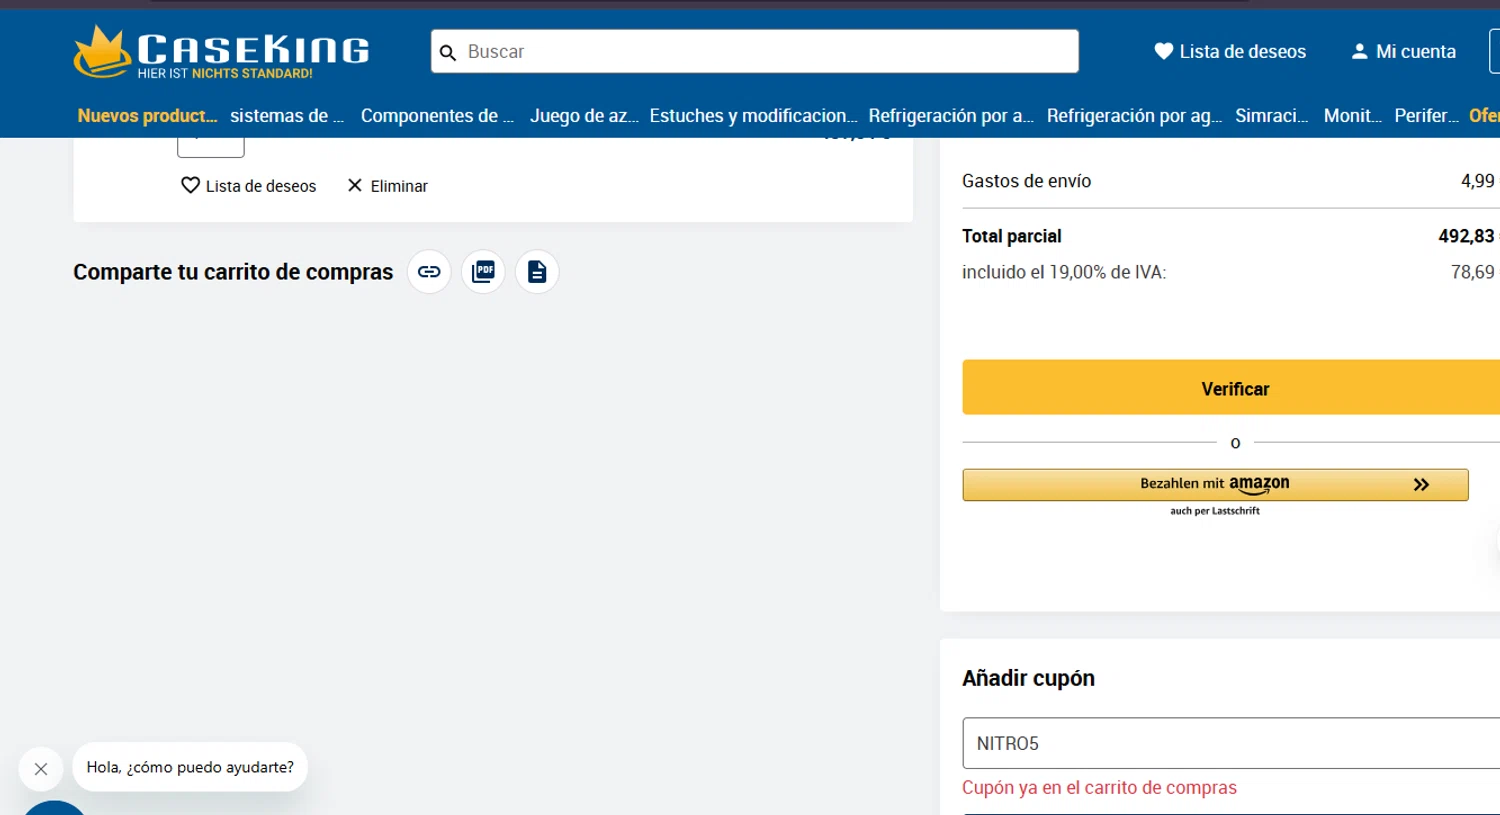Open Refrigeración por a... menu item
This screenshot has width=1500, height=815.
[x=951, y=116]
